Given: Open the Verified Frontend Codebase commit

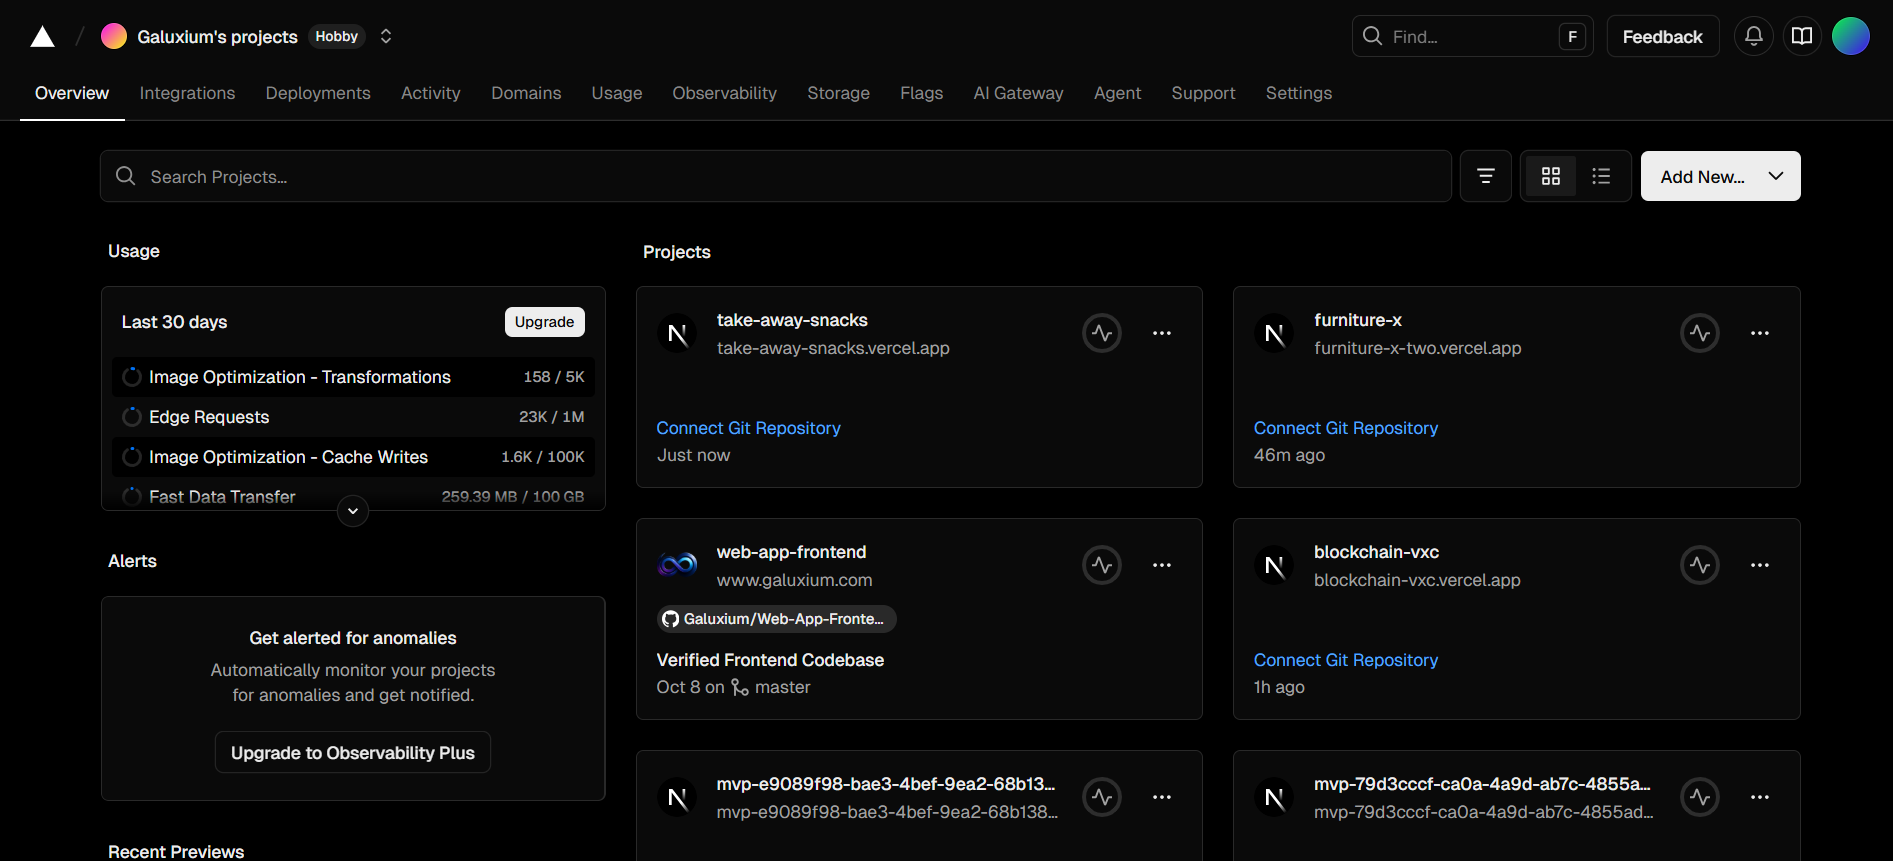Looking at the screenshot, I should pyautogui.click(x=770, y=660).
